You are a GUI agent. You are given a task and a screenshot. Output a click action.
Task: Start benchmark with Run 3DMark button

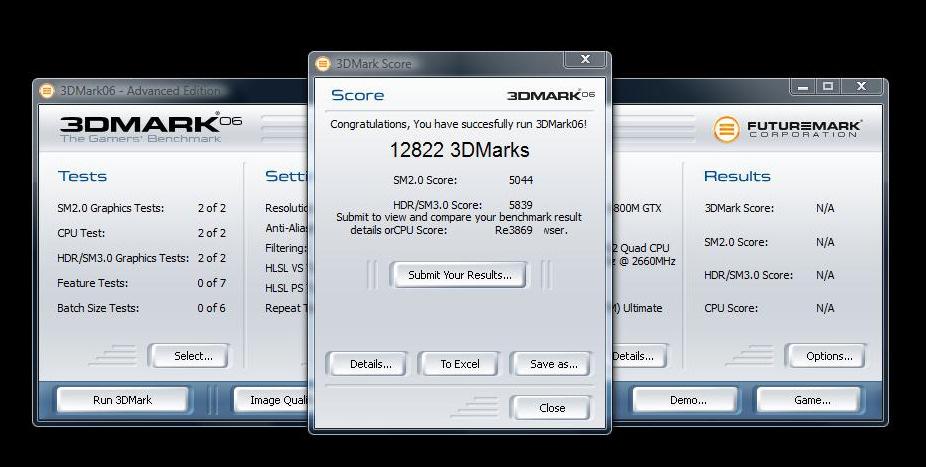[122, 400]
